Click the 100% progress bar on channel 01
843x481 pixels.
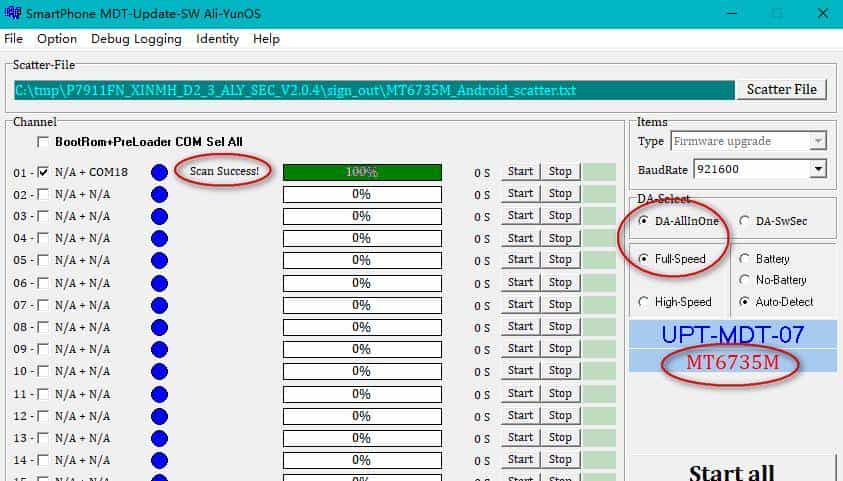click(362, 172)
